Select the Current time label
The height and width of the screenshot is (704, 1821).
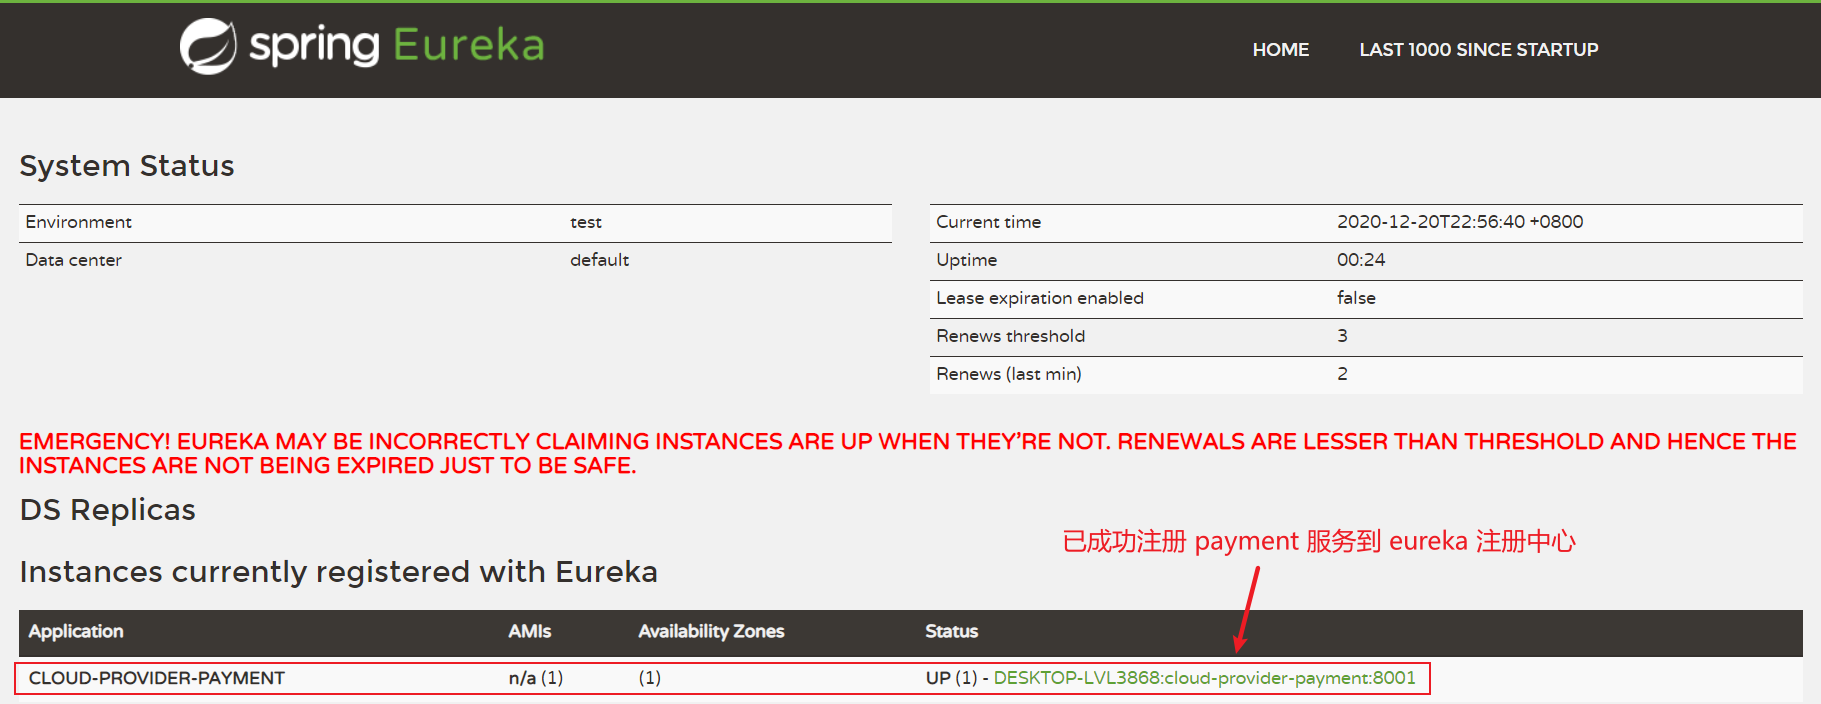coord(989,222)
